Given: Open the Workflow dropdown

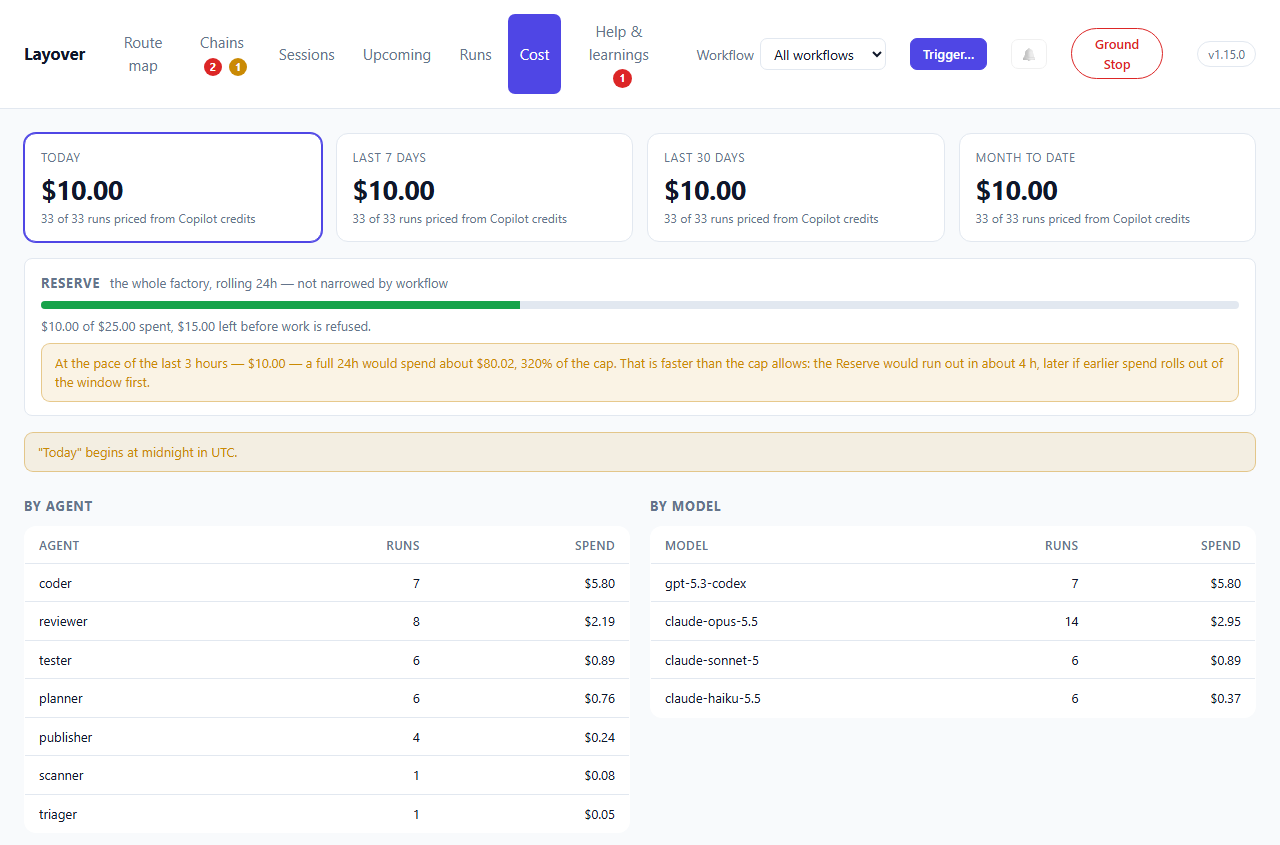Looking at the screenshot, I should coord(823,54).
